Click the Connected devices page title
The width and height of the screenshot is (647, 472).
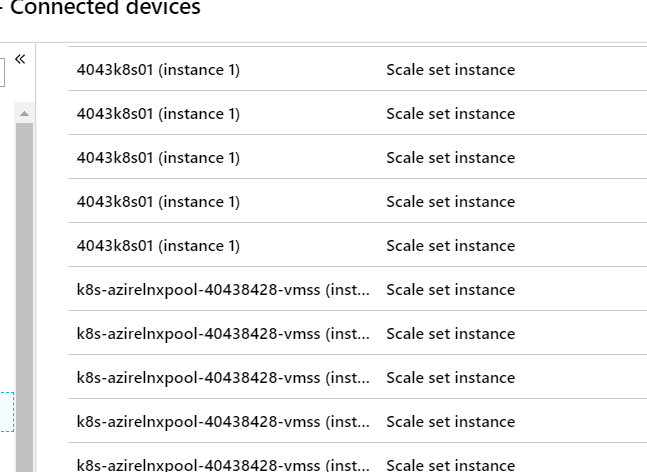(105, 7)
